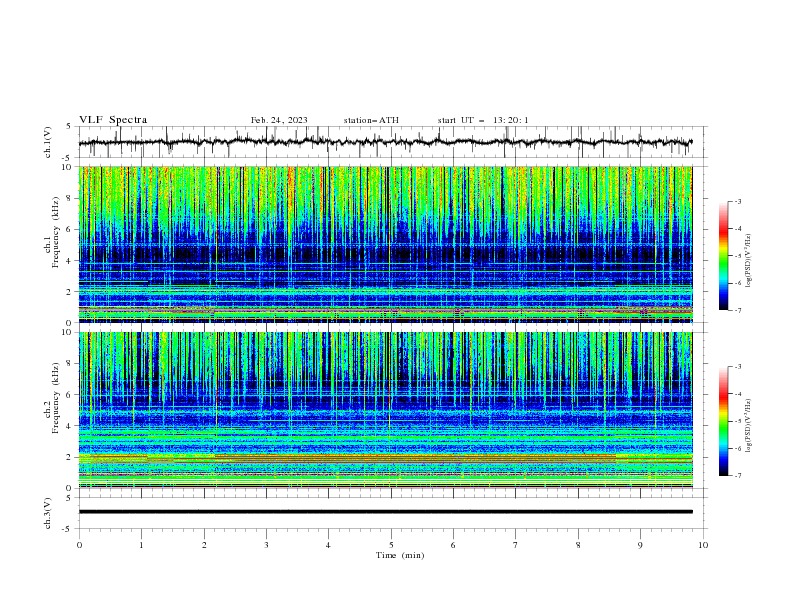Click time axis tick label "8"
This screenshot has height=612, width=792.
tap(578, 545)
